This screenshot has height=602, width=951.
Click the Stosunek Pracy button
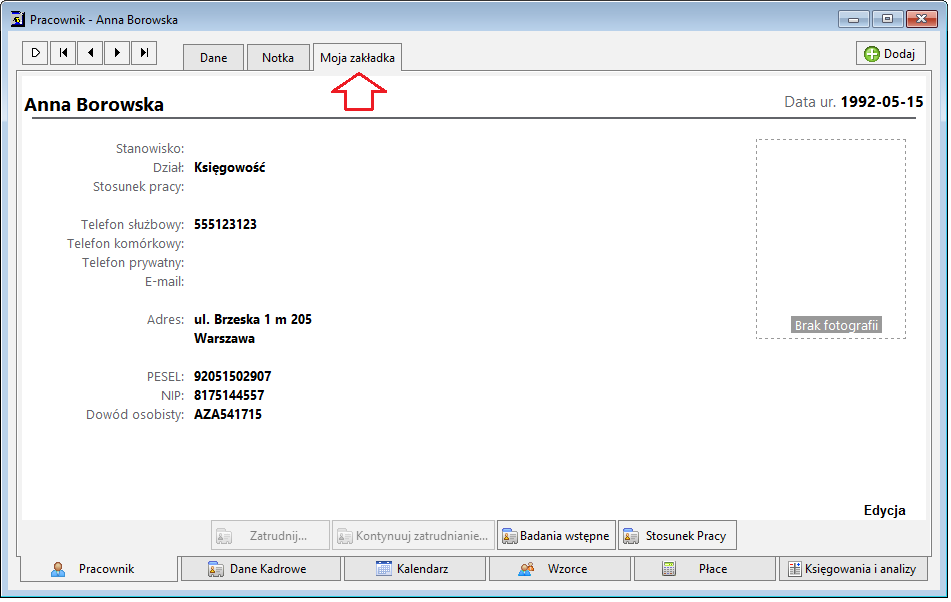click(677, 536)
